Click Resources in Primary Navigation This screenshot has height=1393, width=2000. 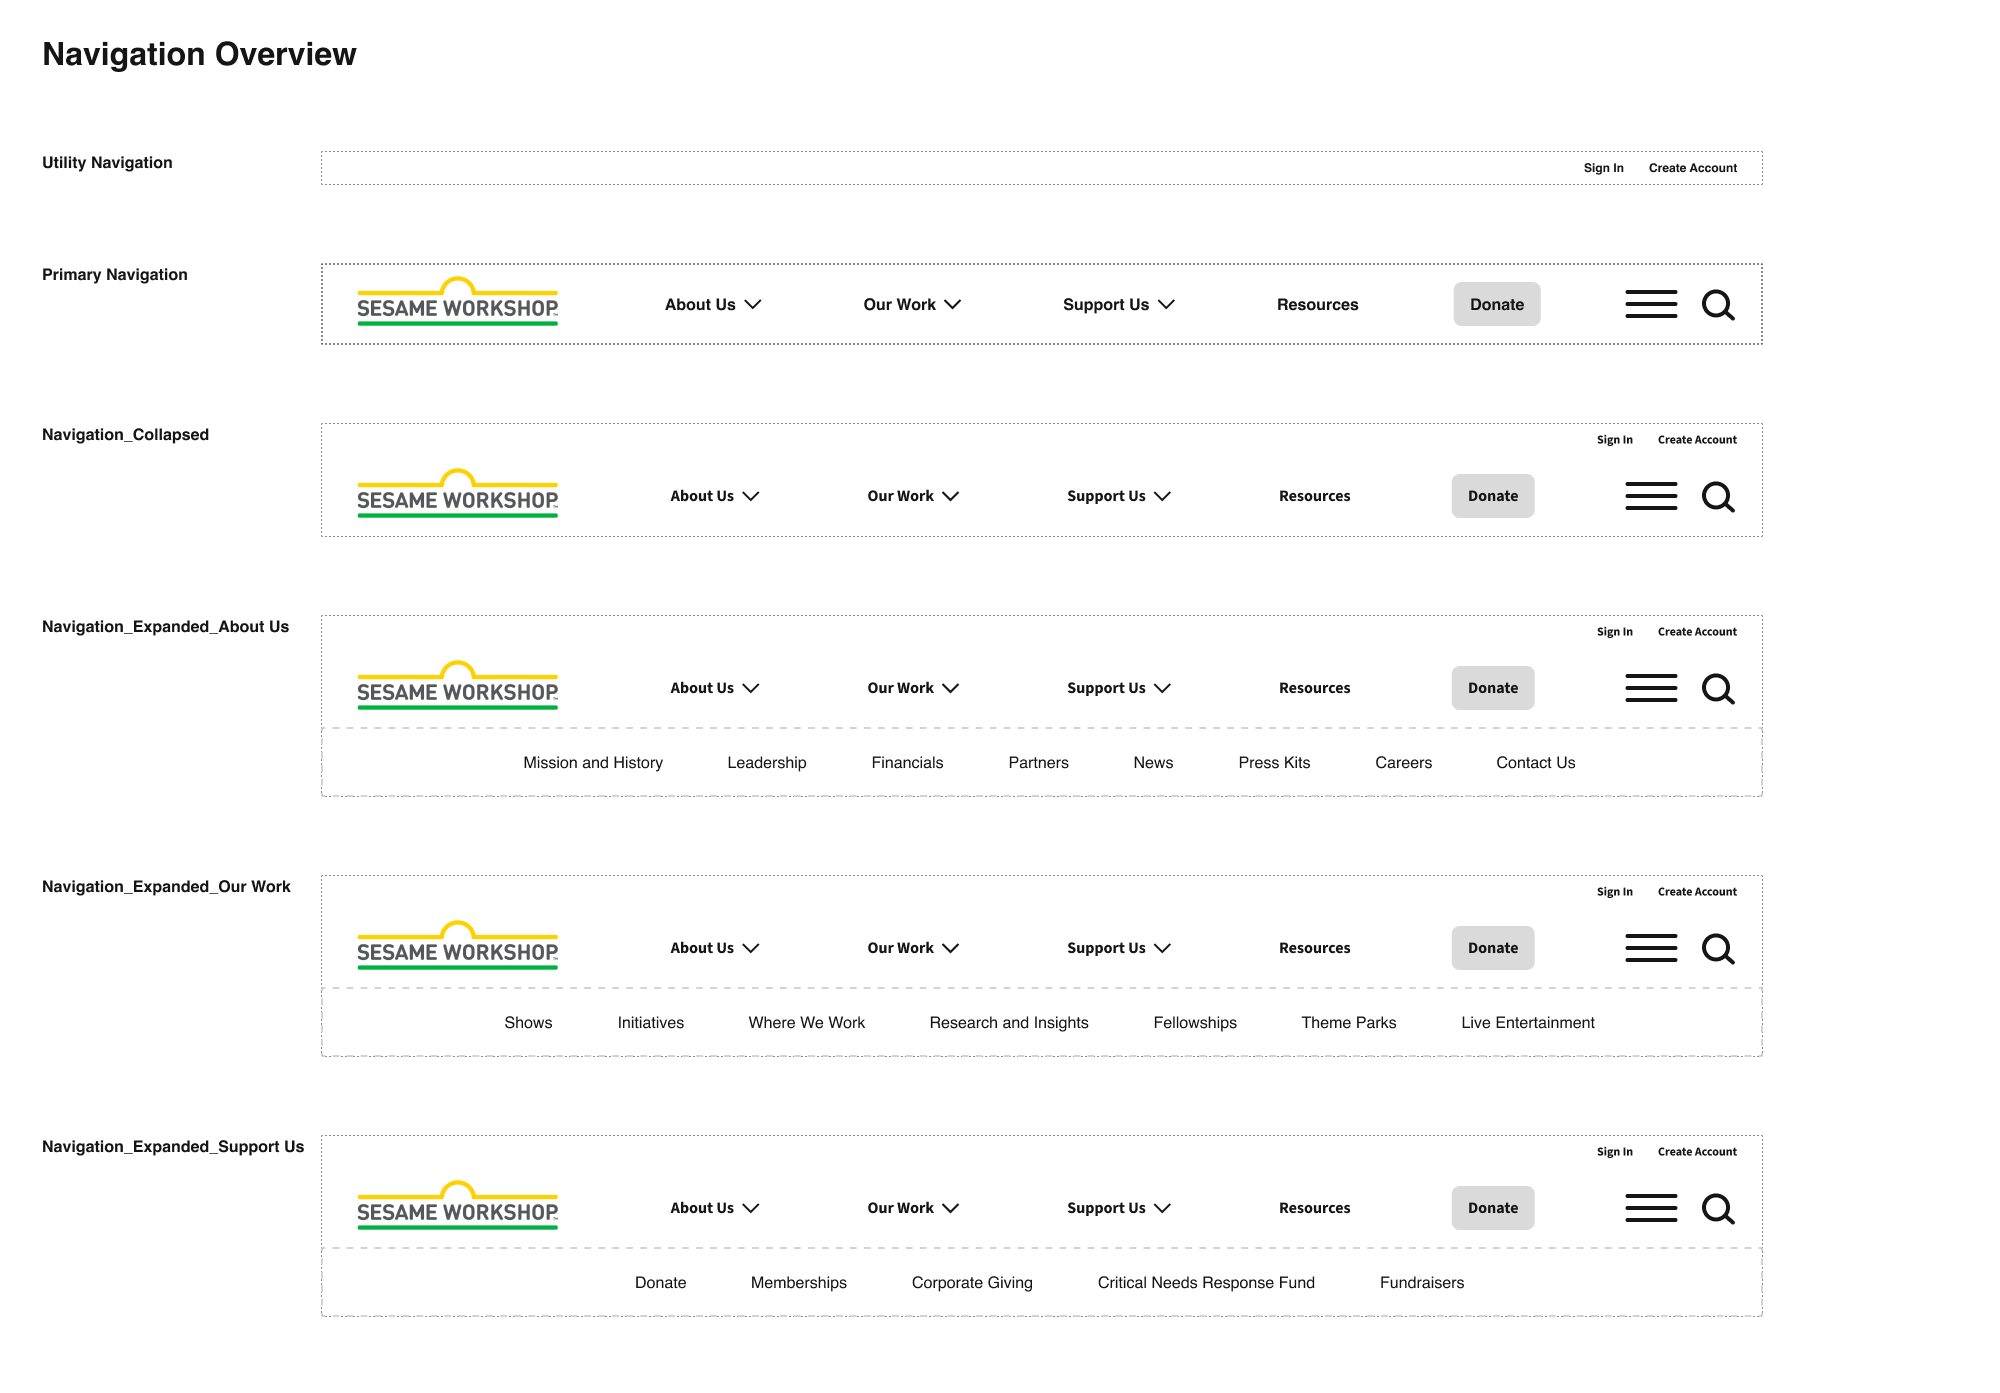1317,304
